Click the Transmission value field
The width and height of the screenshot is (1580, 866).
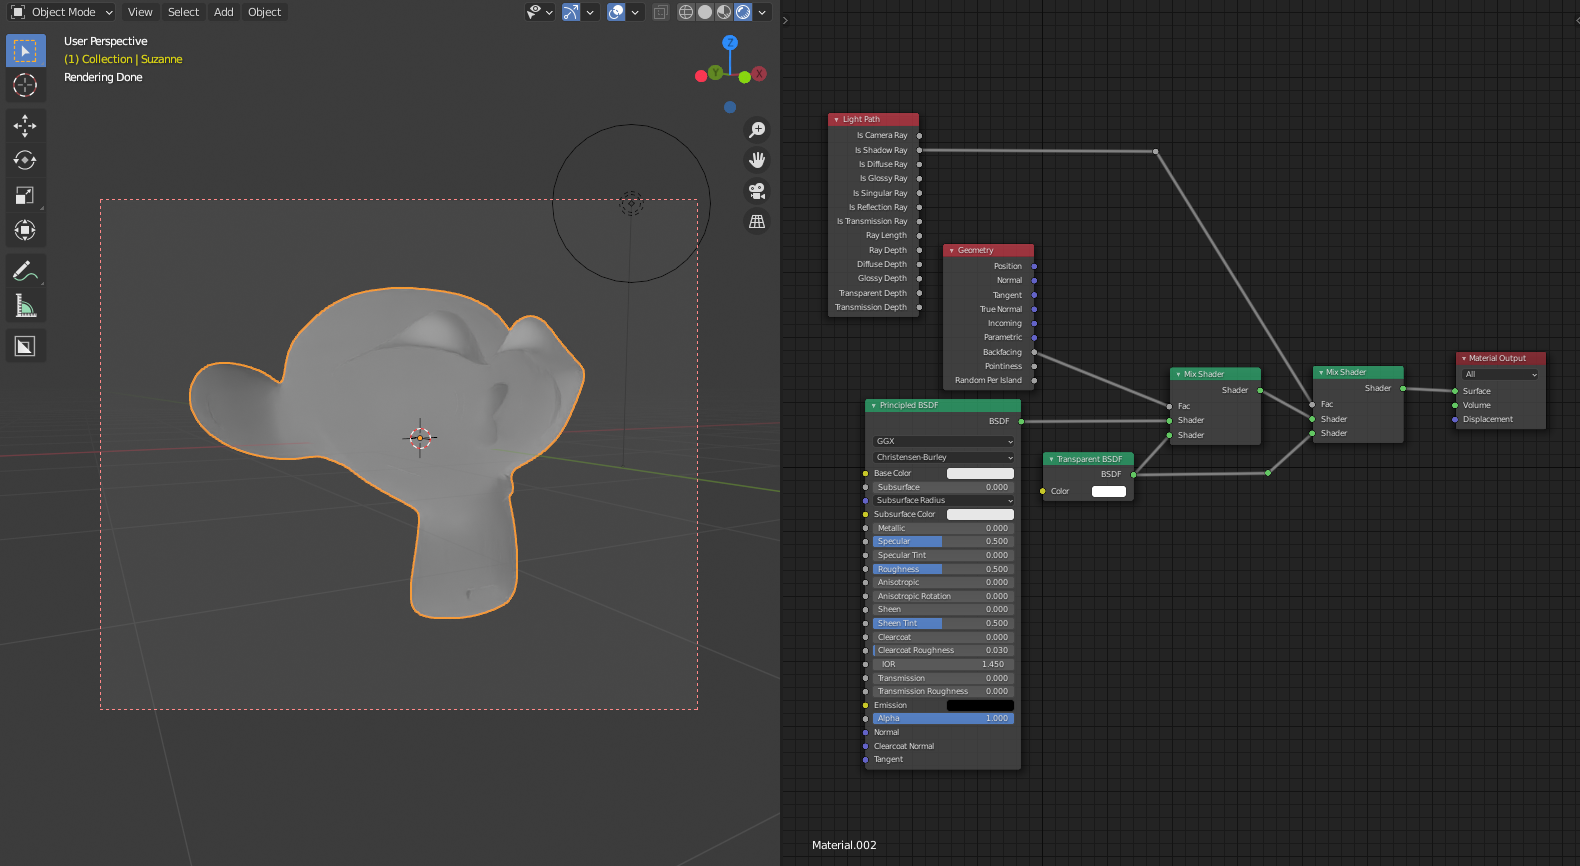pos(944,678)
